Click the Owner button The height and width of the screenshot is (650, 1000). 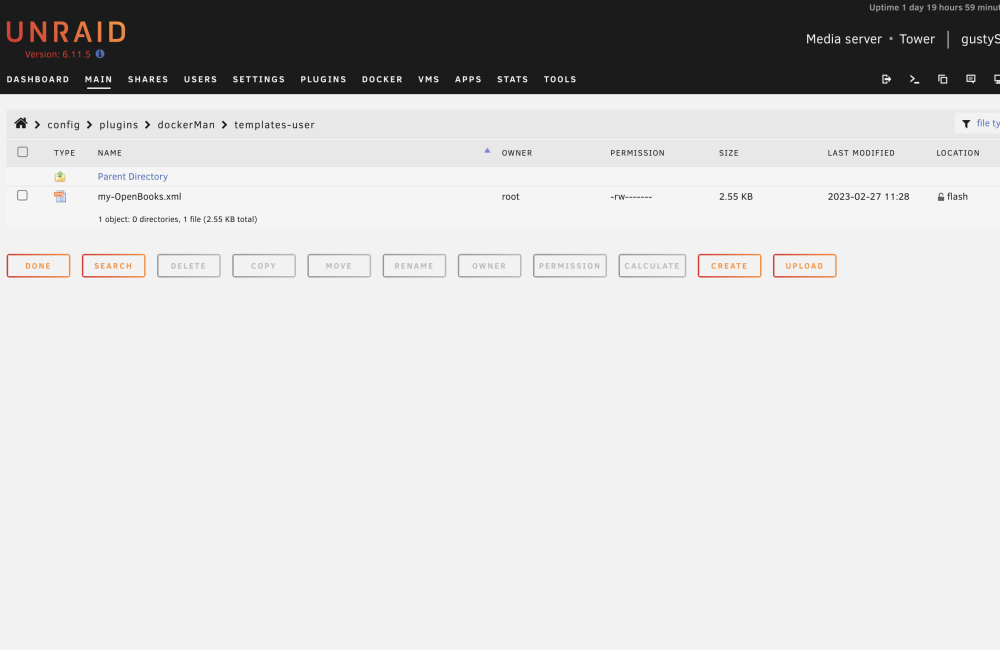[x=490, y=266]
